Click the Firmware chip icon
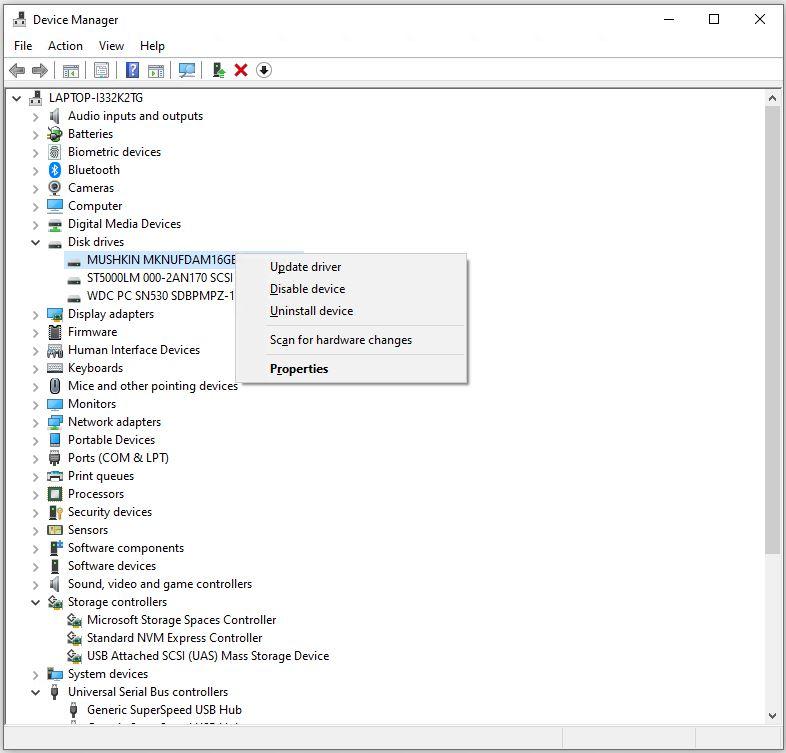Screen dimensions: 786x753 click(55, 332)
